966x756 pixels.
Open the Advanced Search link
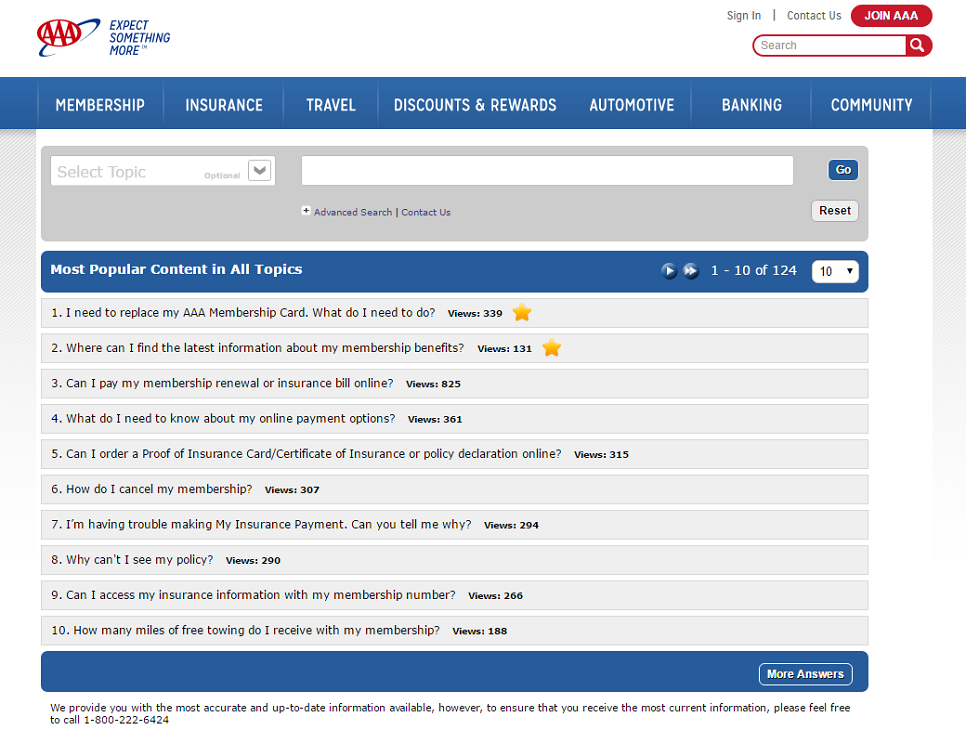(x=353, y=212)
